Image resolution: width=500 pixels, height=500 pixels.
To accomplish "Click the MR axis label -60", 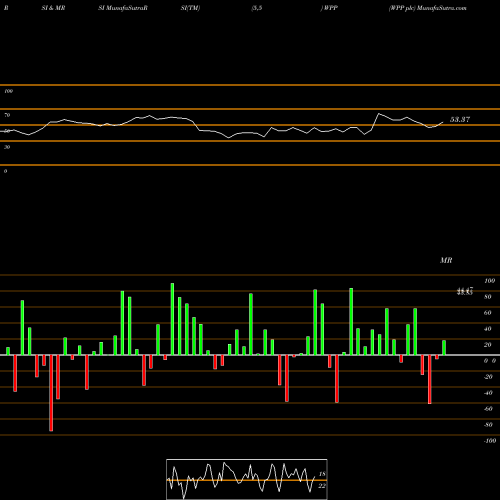I will coord(488,409).
